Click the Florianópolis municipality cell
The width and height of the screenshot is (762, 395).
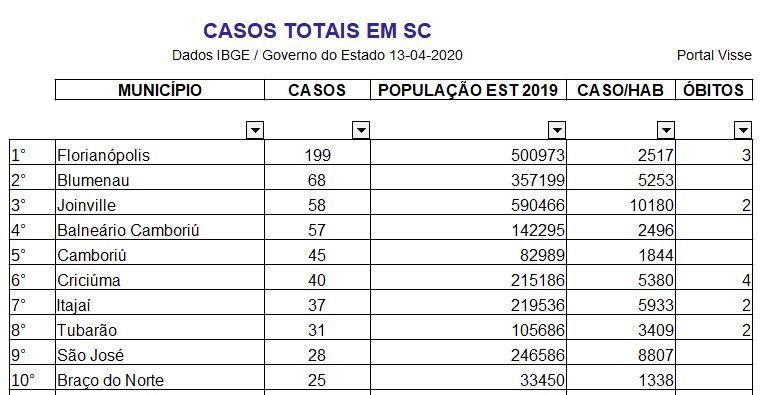click(160, 153)
